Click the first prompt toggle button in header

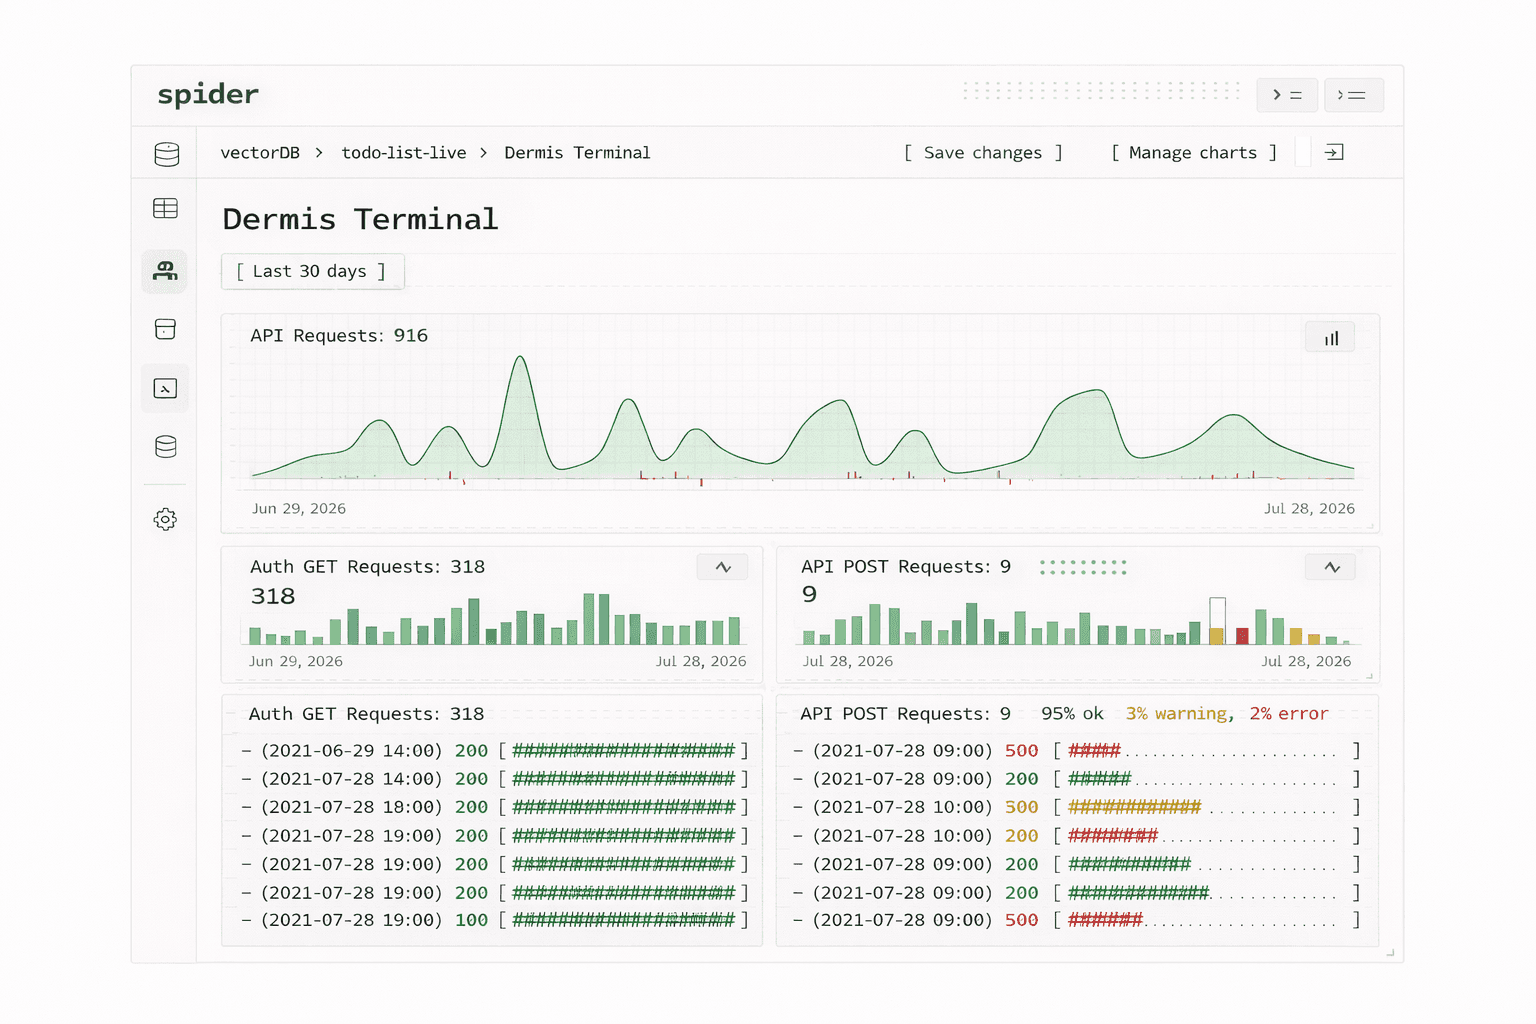(x=1287, y=95)
